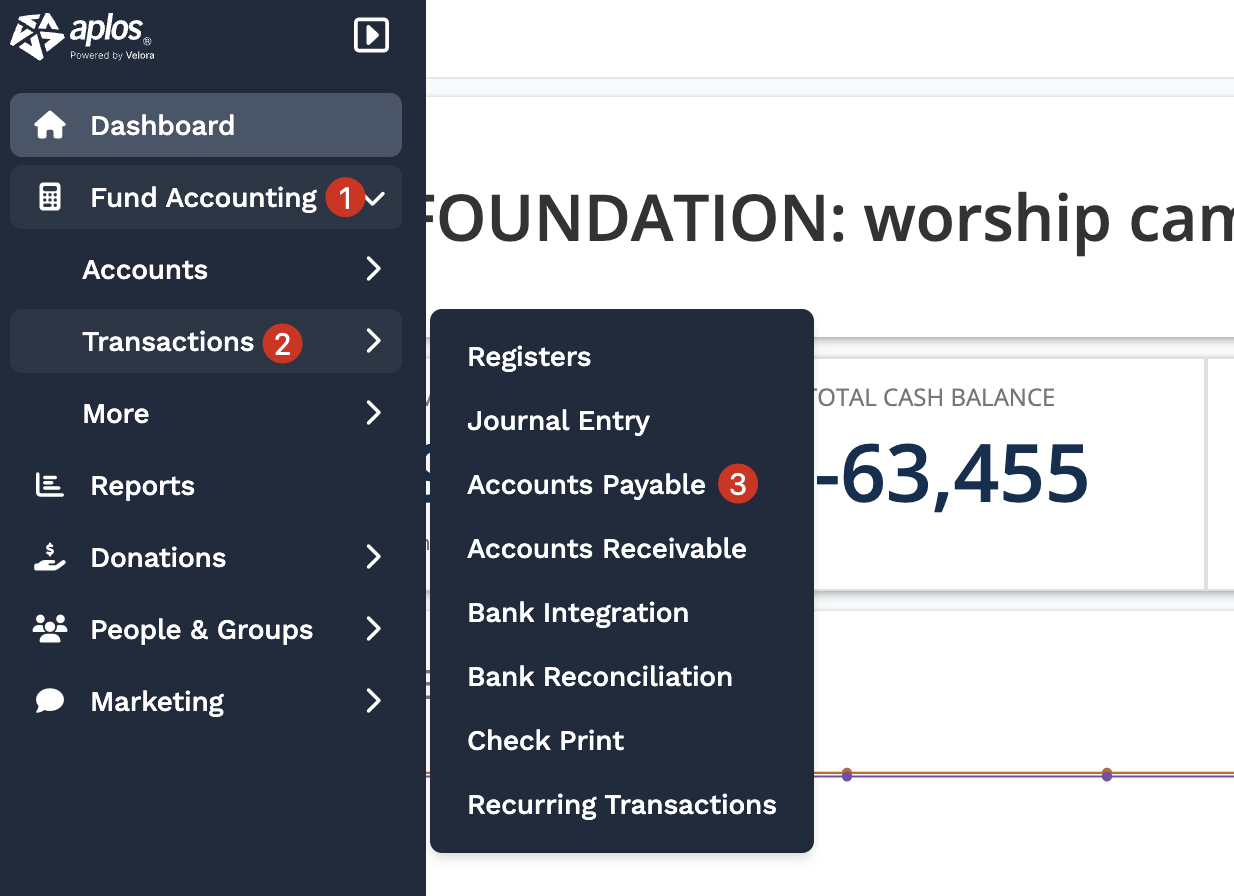Open Bank Reconciliation
Image resolution: width=1234 pixels, height=896 pixels.
point(599,677)
